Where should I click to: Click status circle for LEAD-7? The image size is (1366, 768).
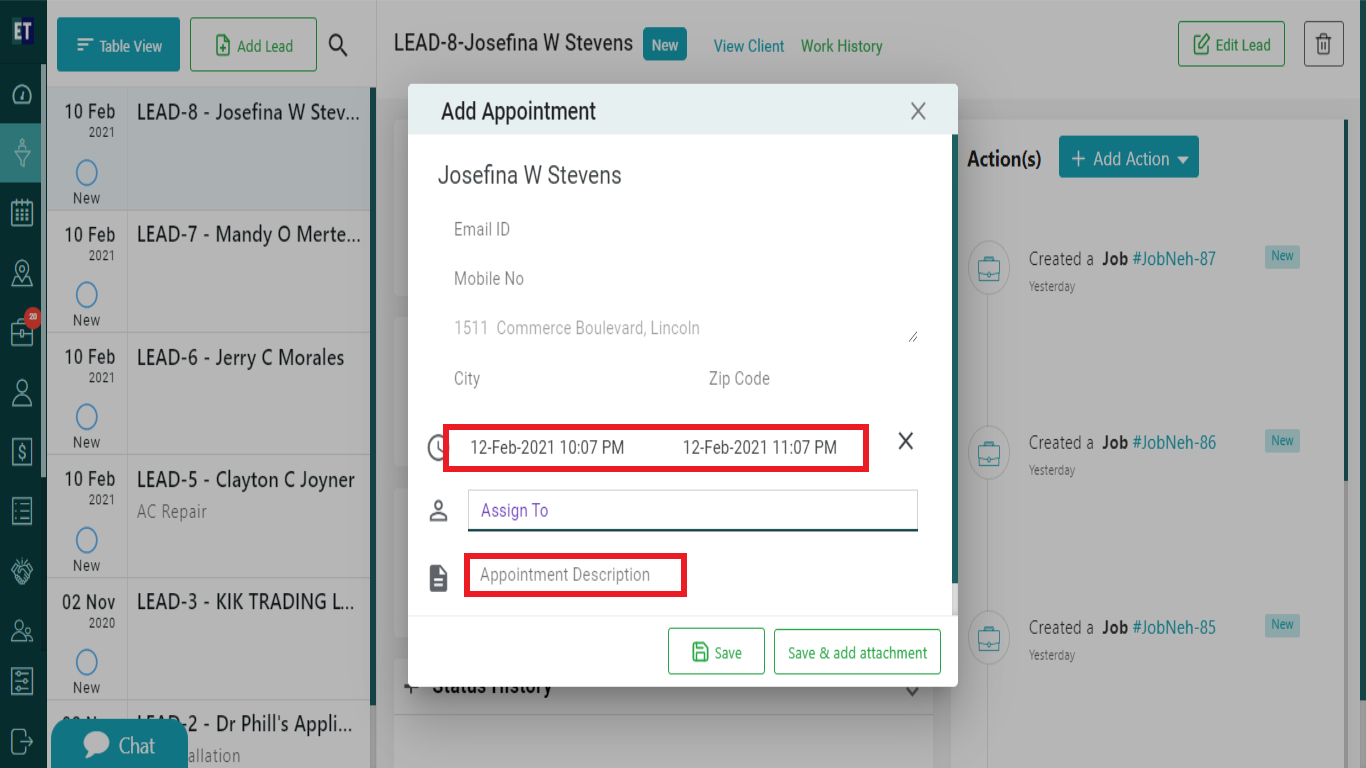coord(87,295)
